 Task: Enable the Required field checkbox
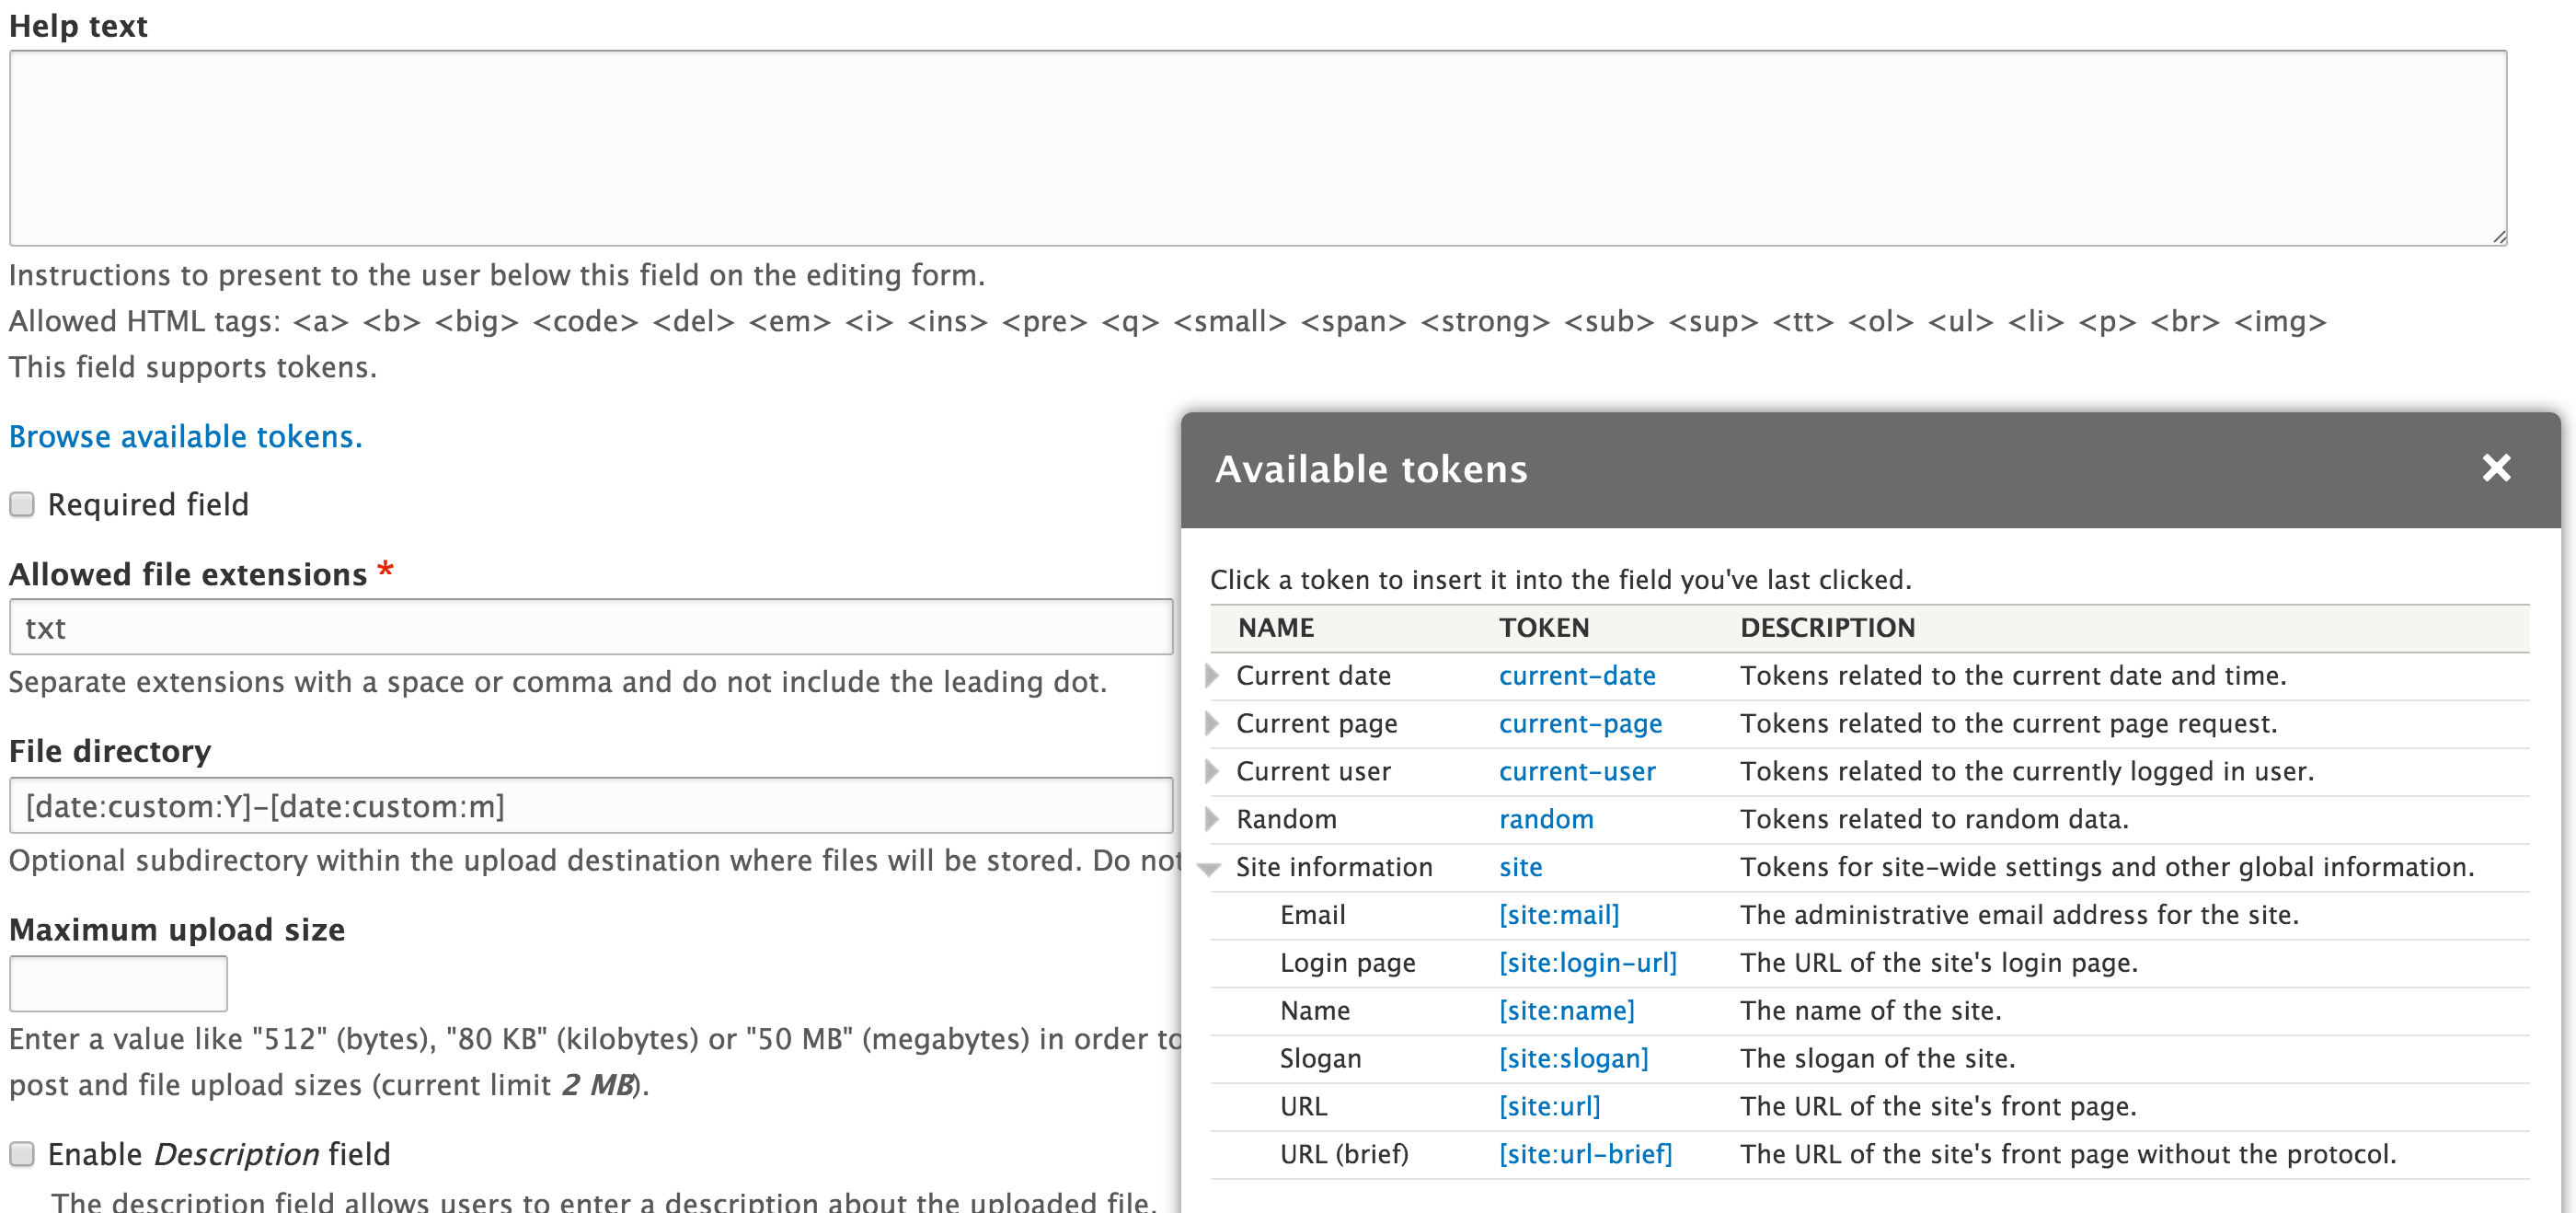(x=21, y=504)
